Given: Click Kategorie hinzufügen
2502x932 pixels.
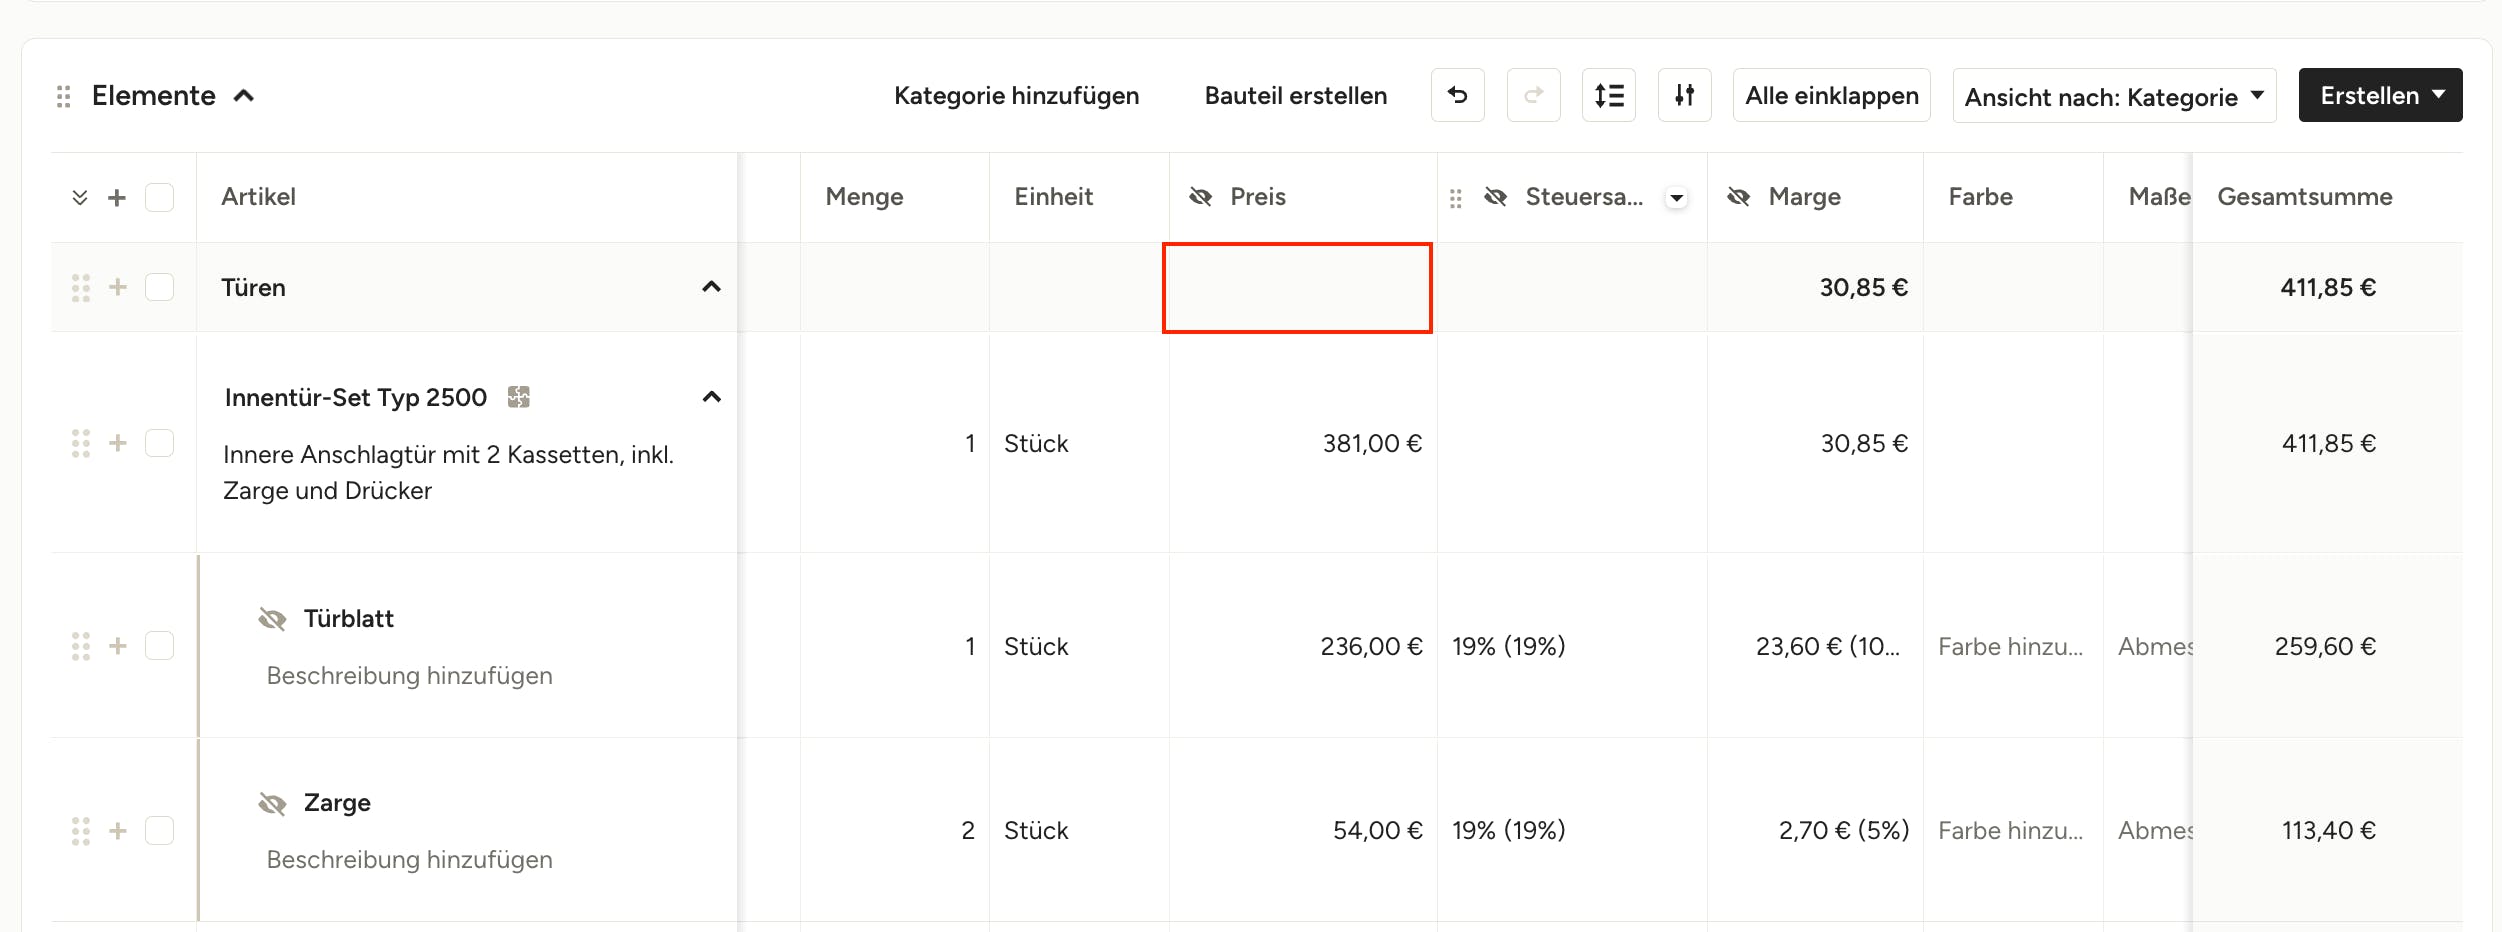Looking at the screenshot, I should coord(1016,96).
